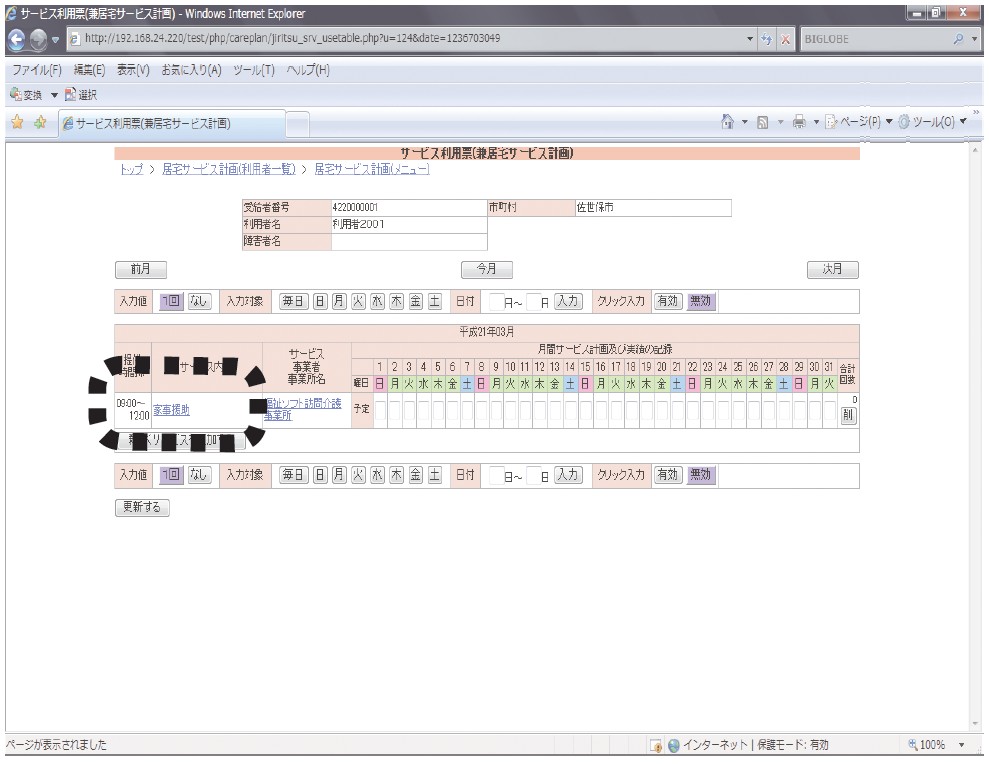This screenshot has width=989, height=764.
Task: Toggle the day 1 schedule cell checkbox
Action: (380, 410)
